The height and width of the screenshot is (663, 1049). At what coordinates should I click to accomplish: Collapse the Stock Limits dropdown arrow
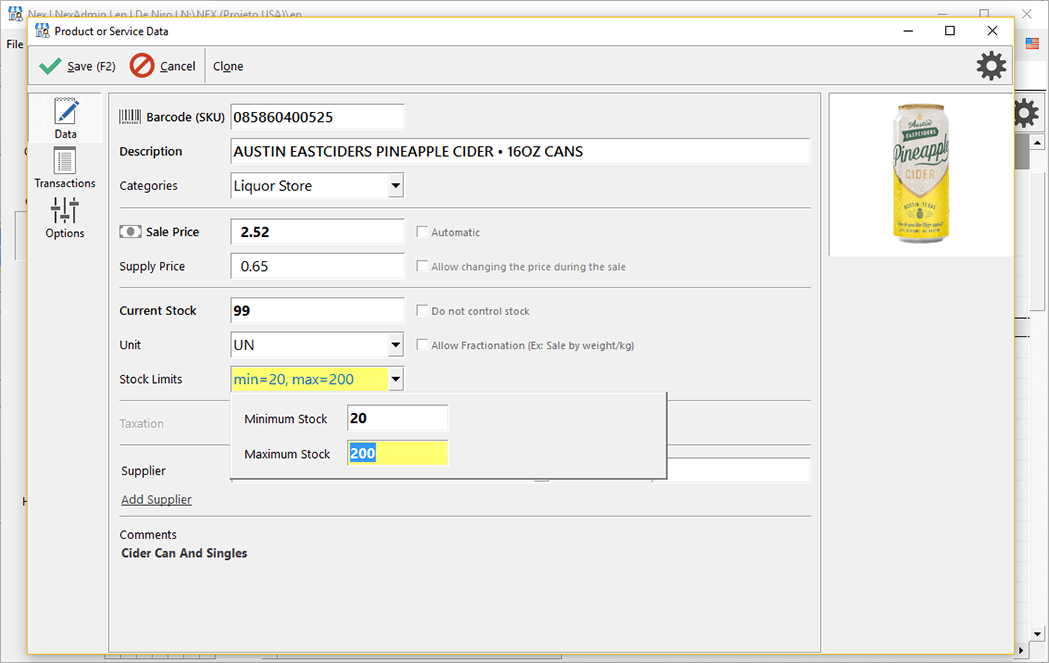[396, 379]
